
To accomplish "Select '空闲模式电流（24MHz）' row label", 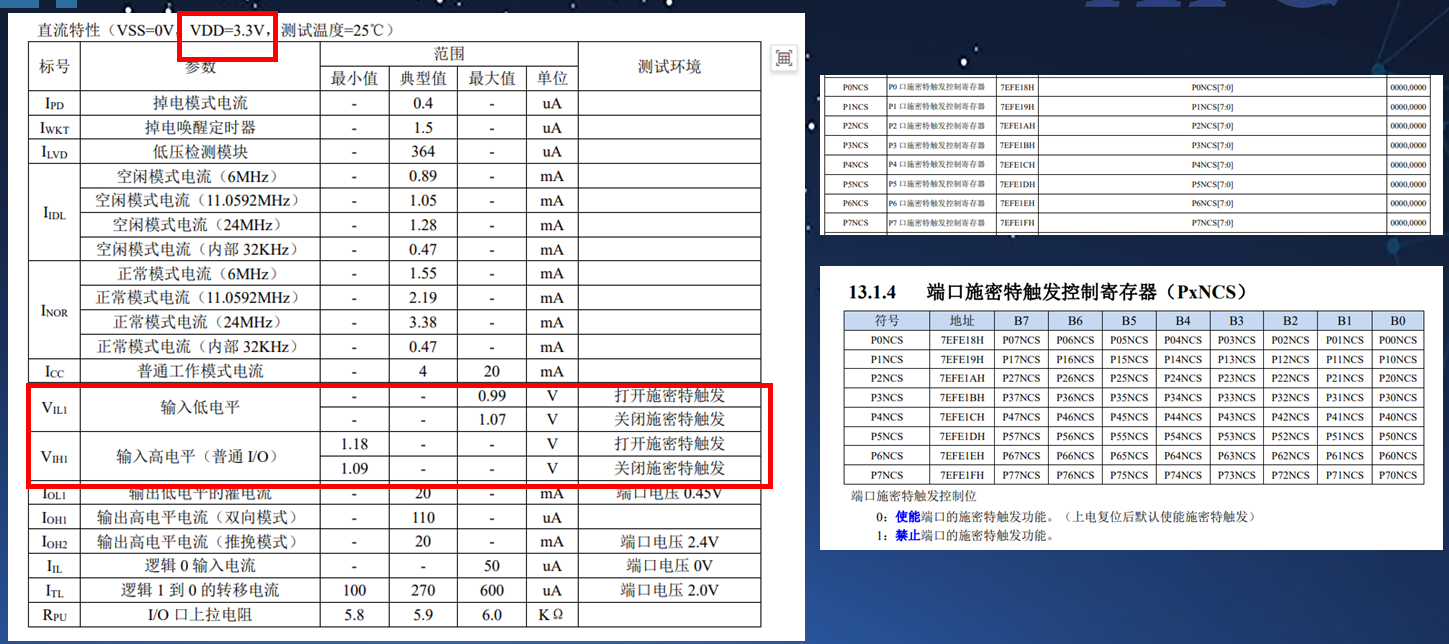I will 200,224.
